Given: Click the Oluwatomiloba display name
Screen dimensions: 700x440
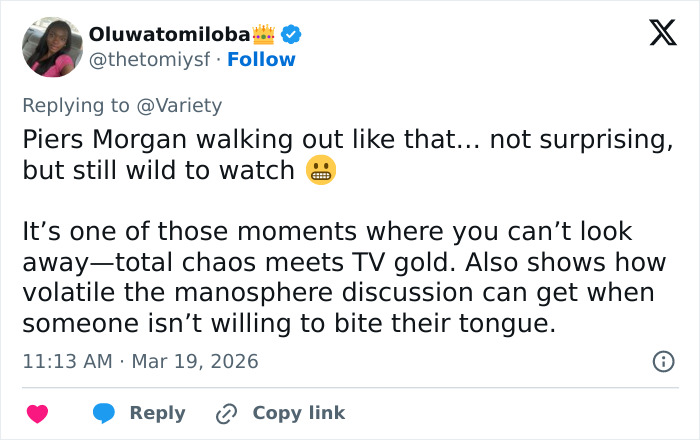Looking at the screenshot, I should 168,34.
